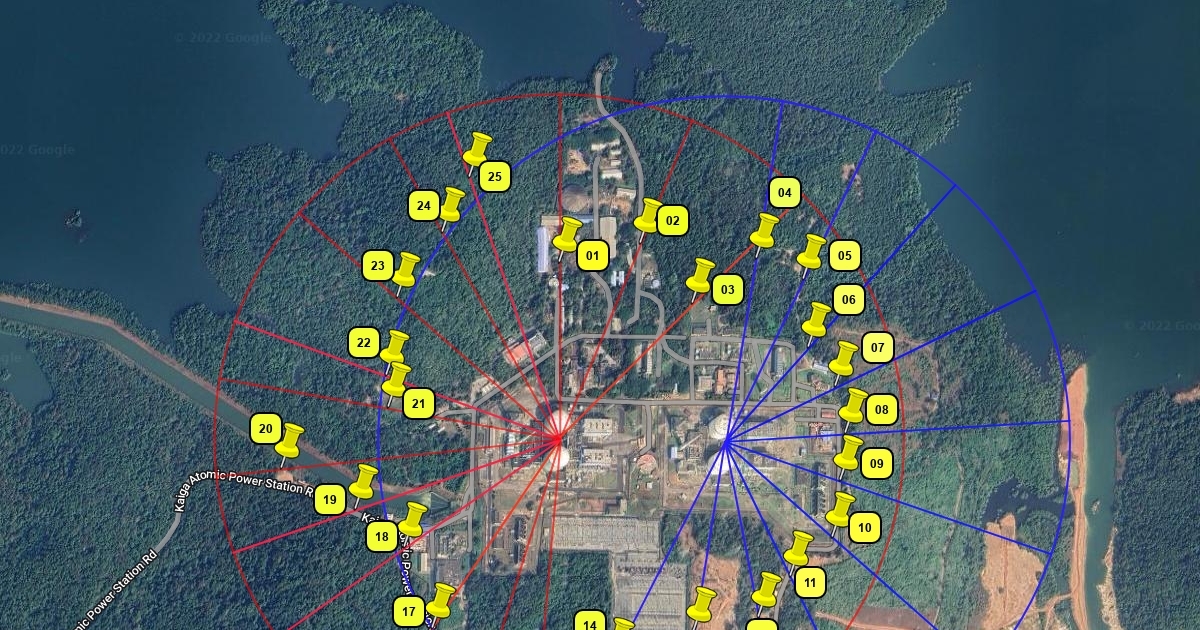The height and width of the screenshot is (630, 1200).
Task: Click the pushpin above label 18
Action: [412, 520]
